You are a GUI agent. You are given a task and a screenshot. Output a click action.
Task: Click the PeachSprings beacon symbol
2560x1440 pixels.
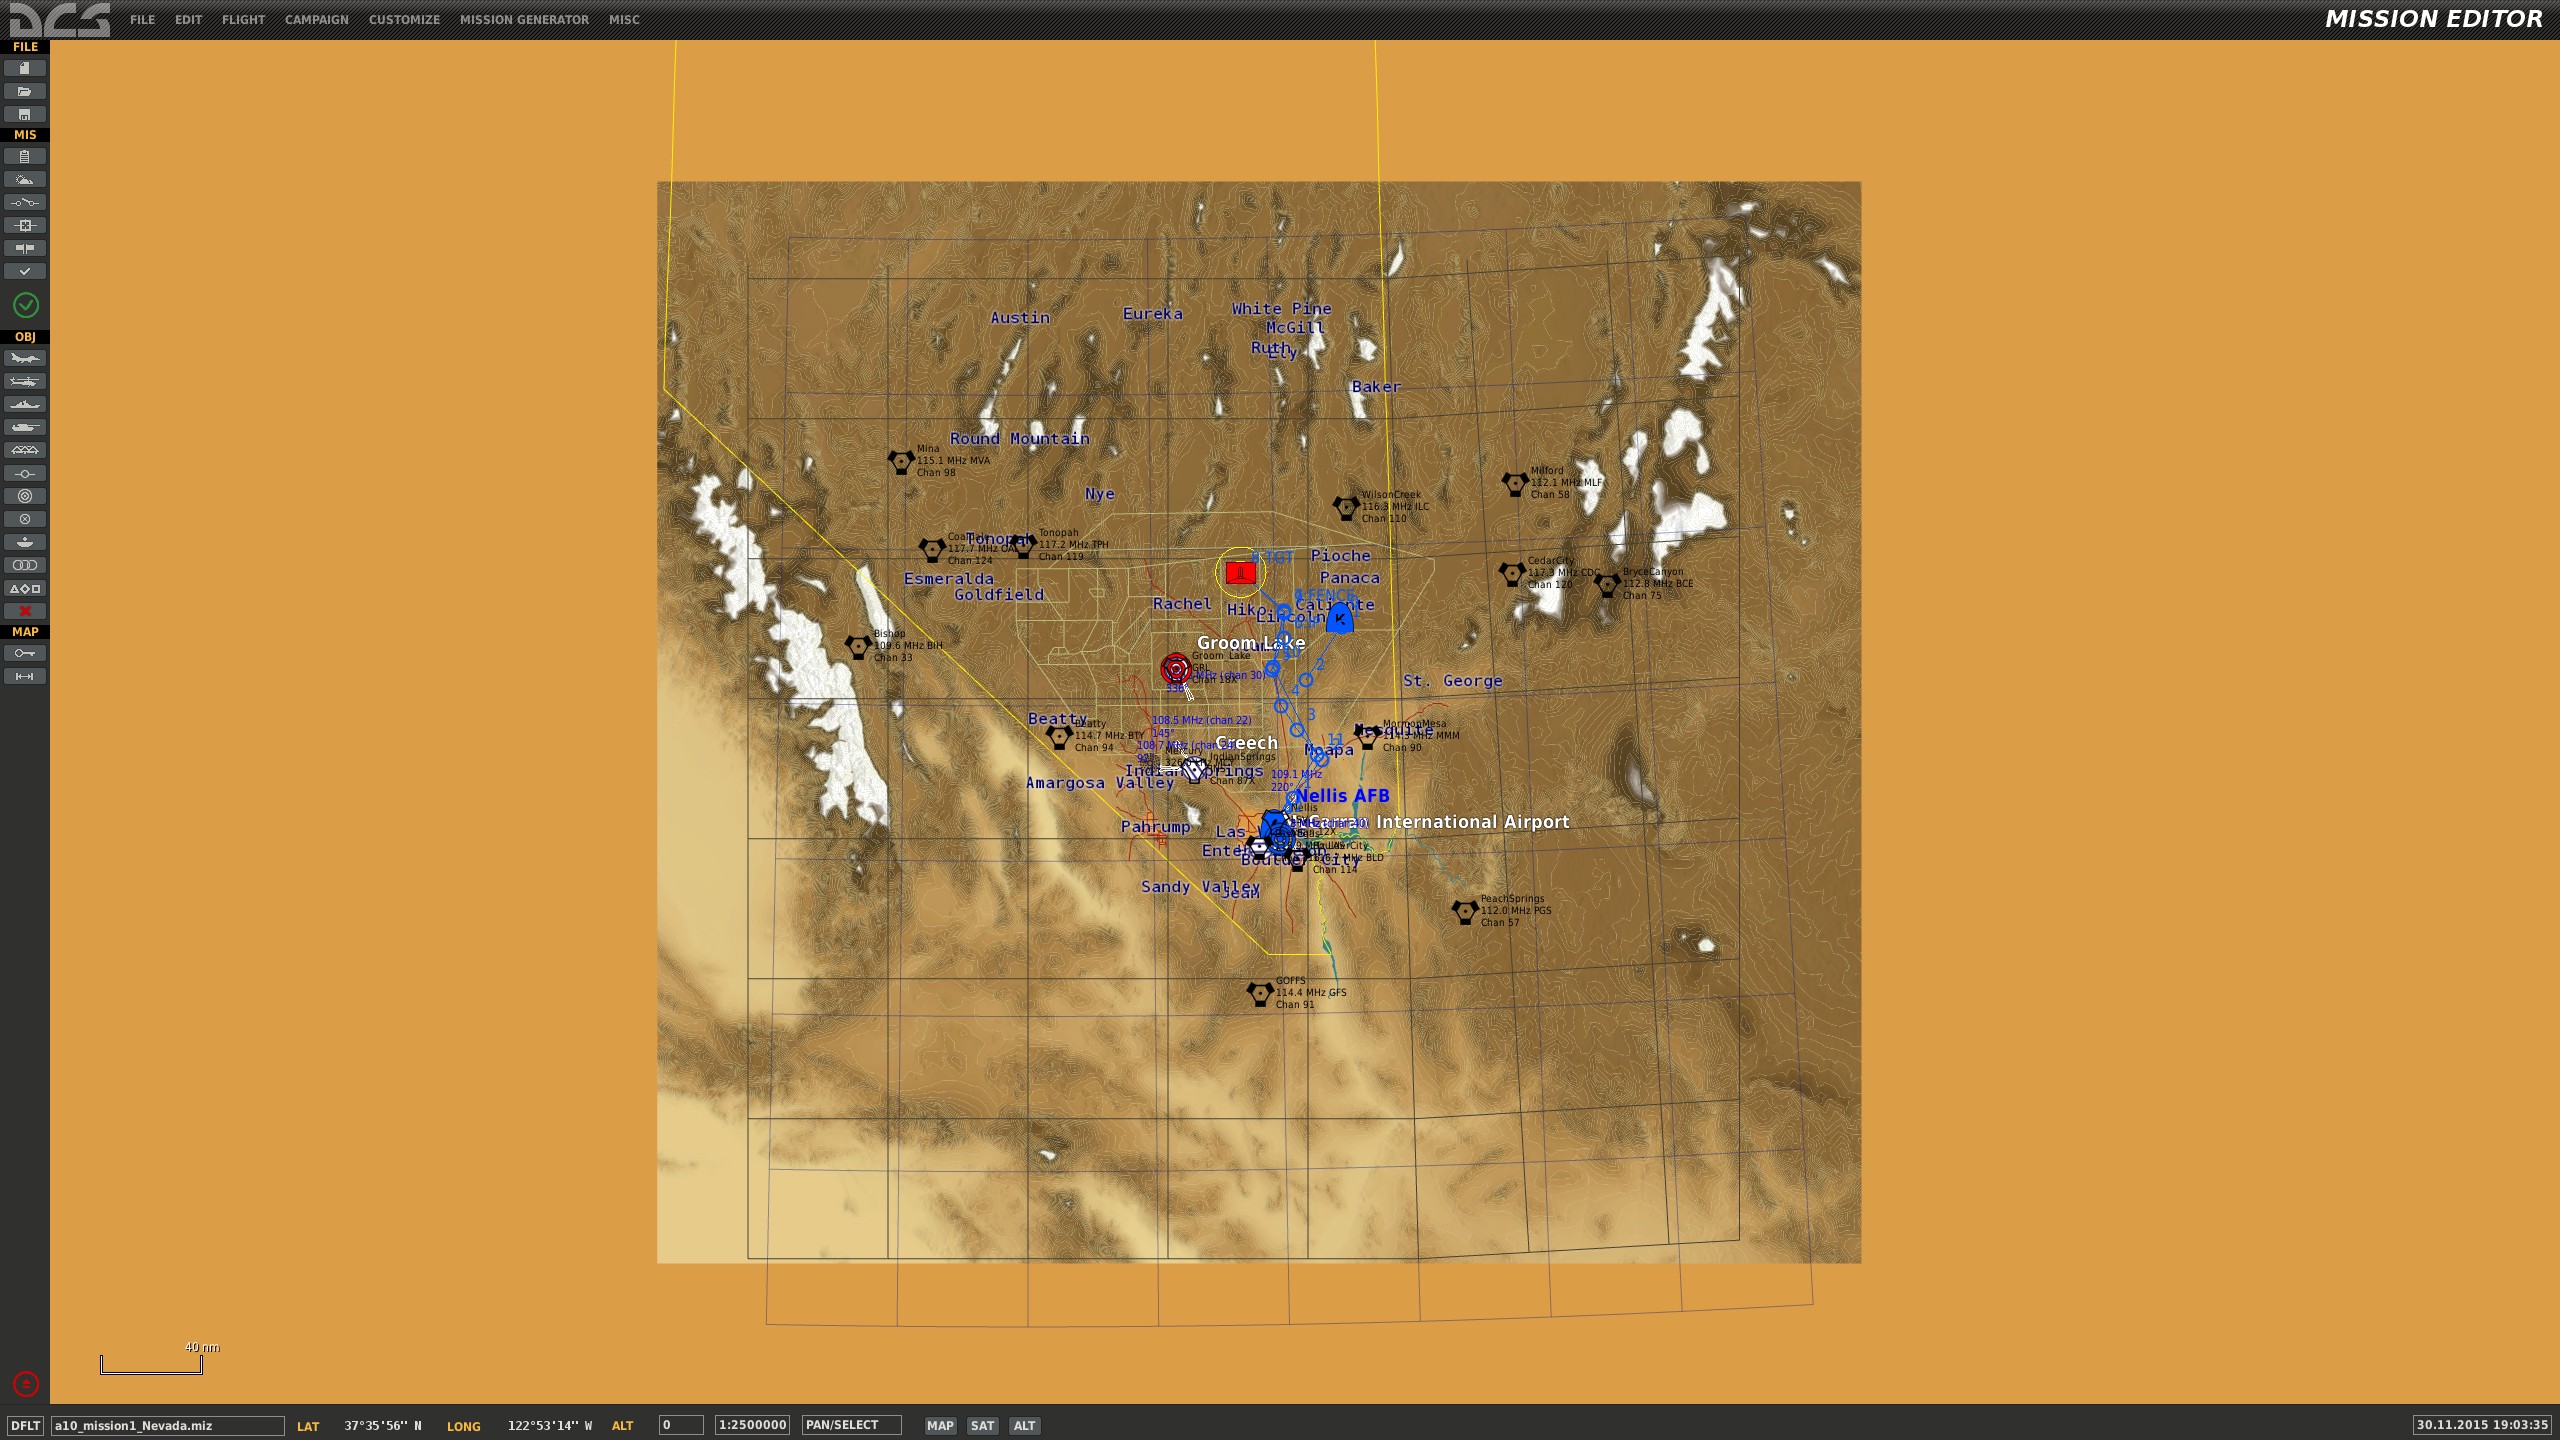coord(1465,911)
